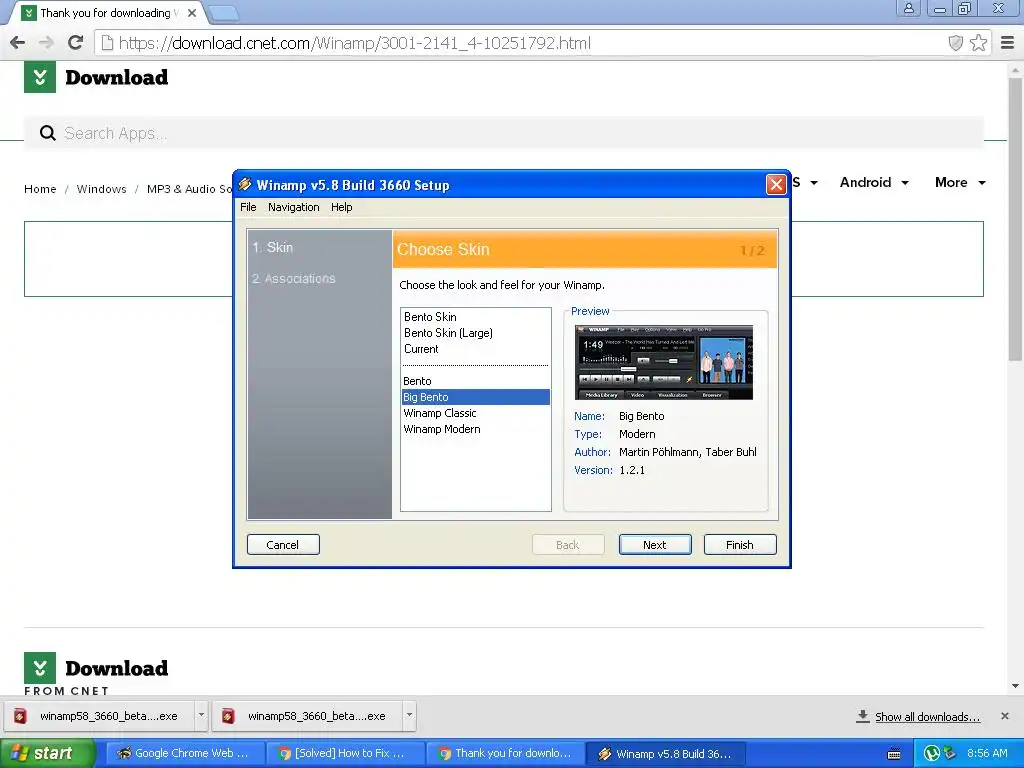Open the Home breadcrumb link

click(40, 189)
